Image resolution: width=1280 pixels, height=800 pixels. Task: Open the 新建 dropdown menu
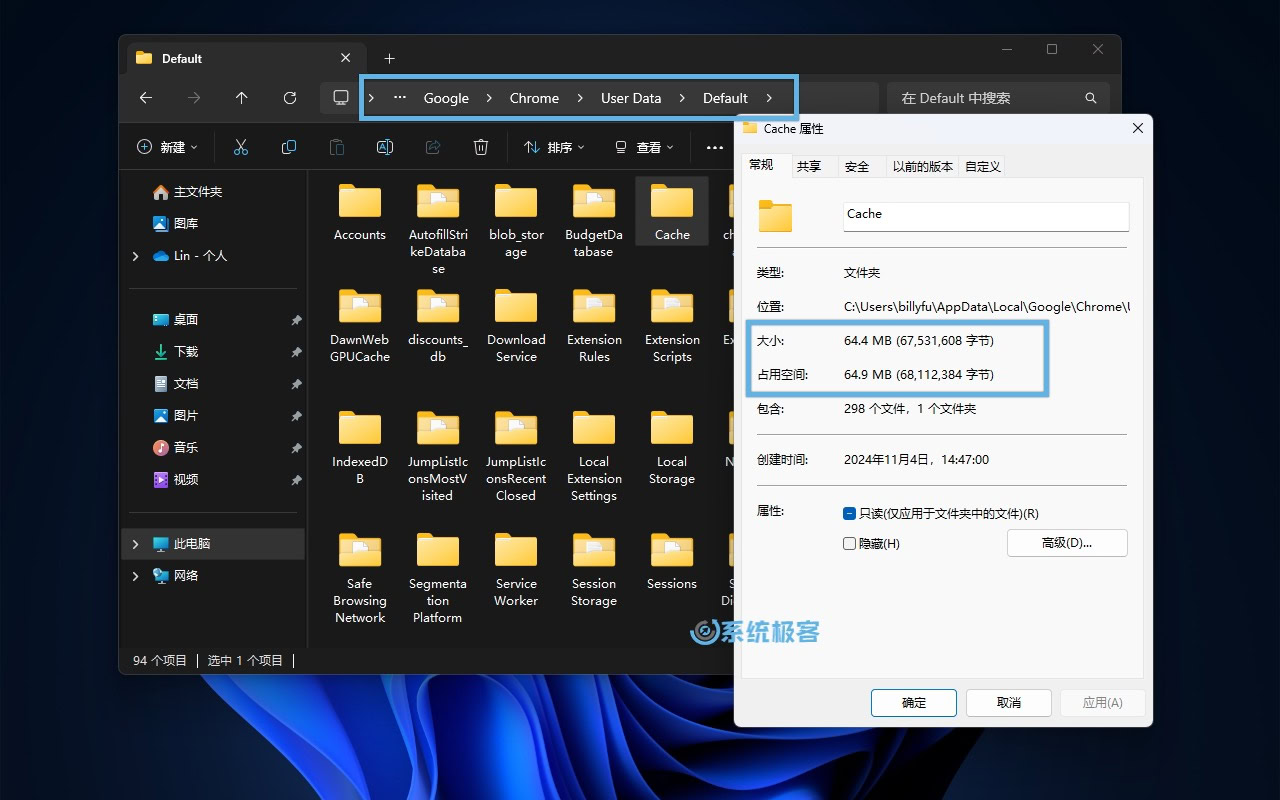[167, 147]
